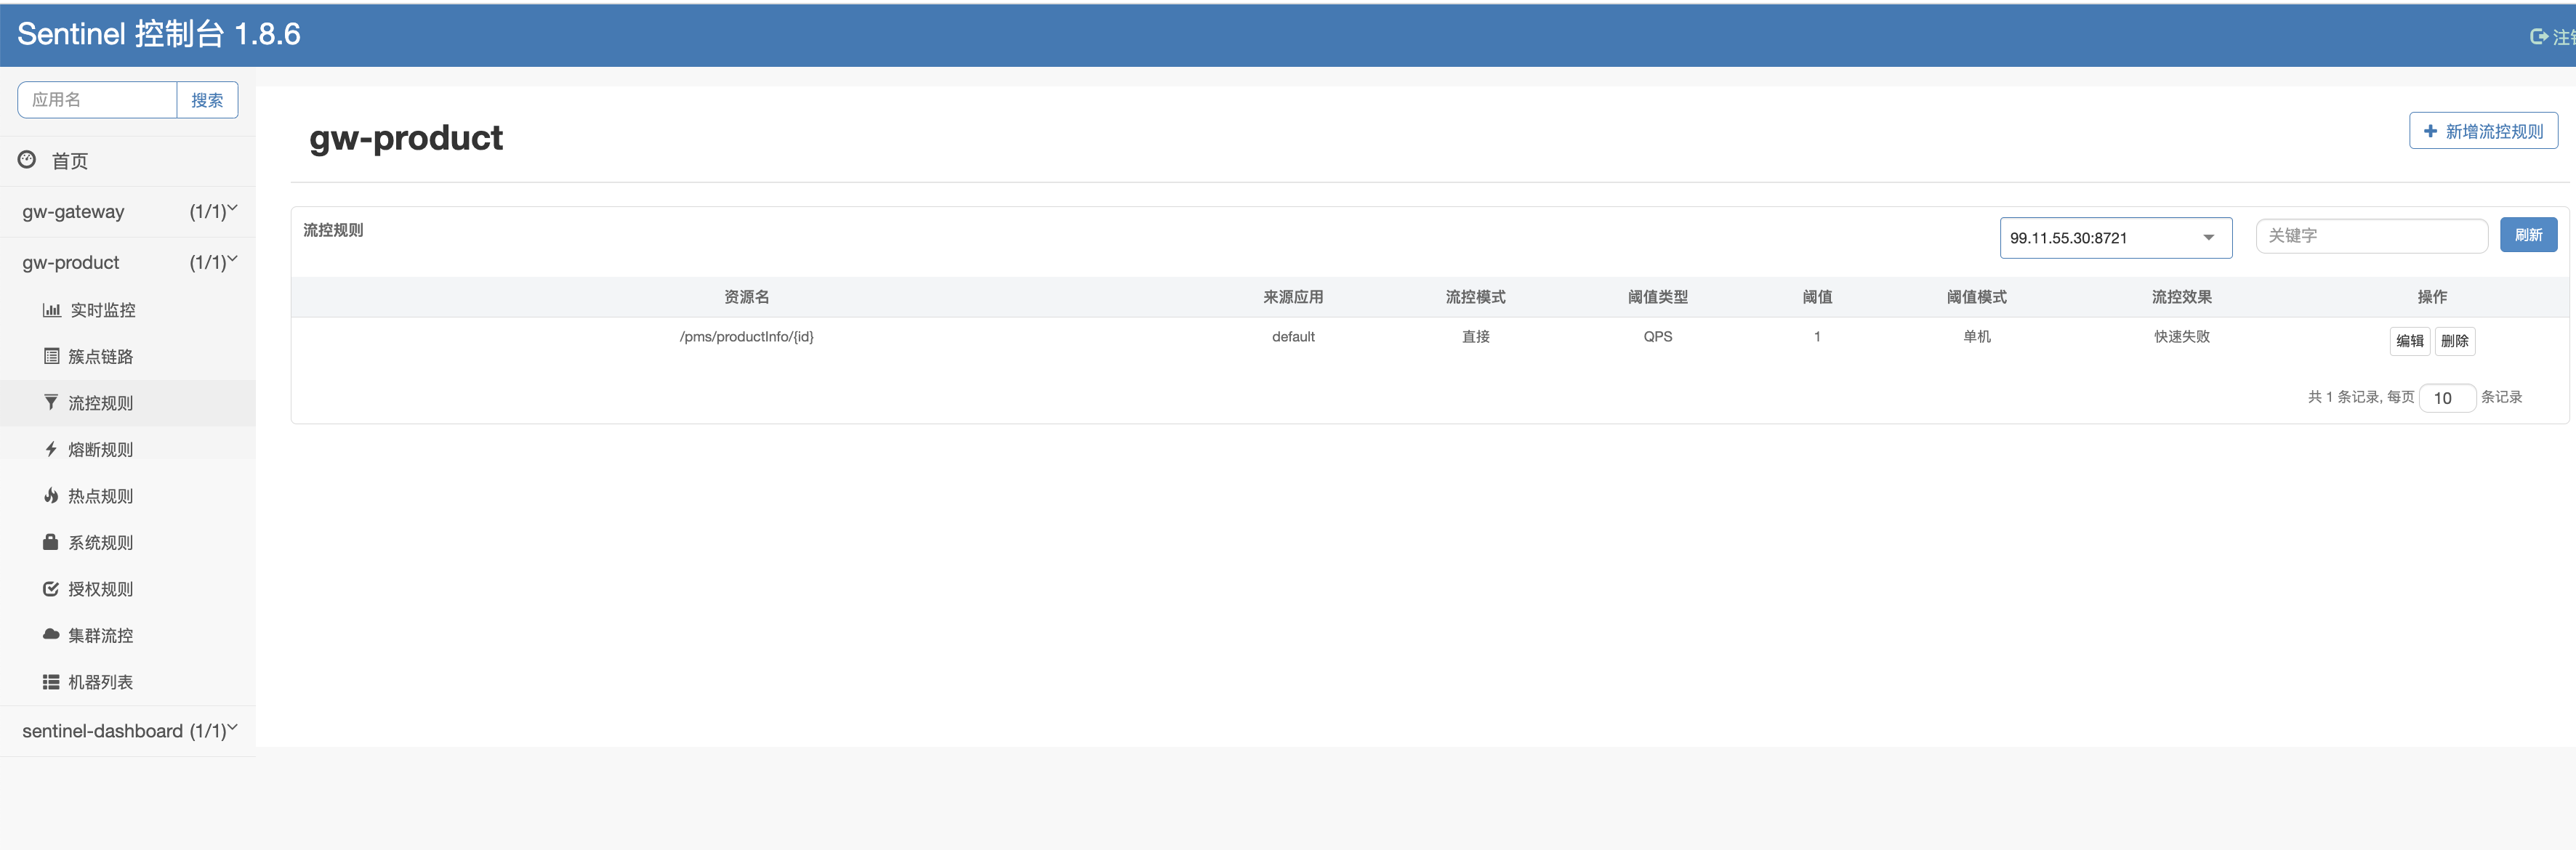Click the funnel icon beside 流控规则
The width and height of the screenshot is (2576, 850).
click(51, 402)
